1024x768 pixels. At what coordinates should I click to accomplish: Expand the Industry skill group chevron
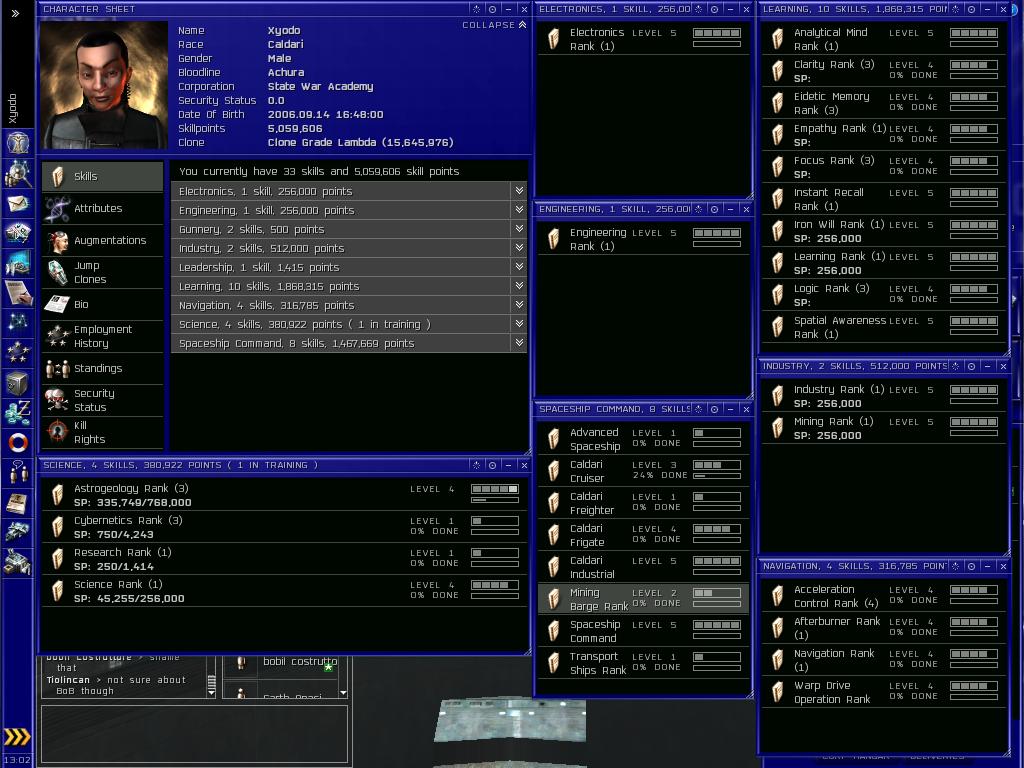coord(519,248)
